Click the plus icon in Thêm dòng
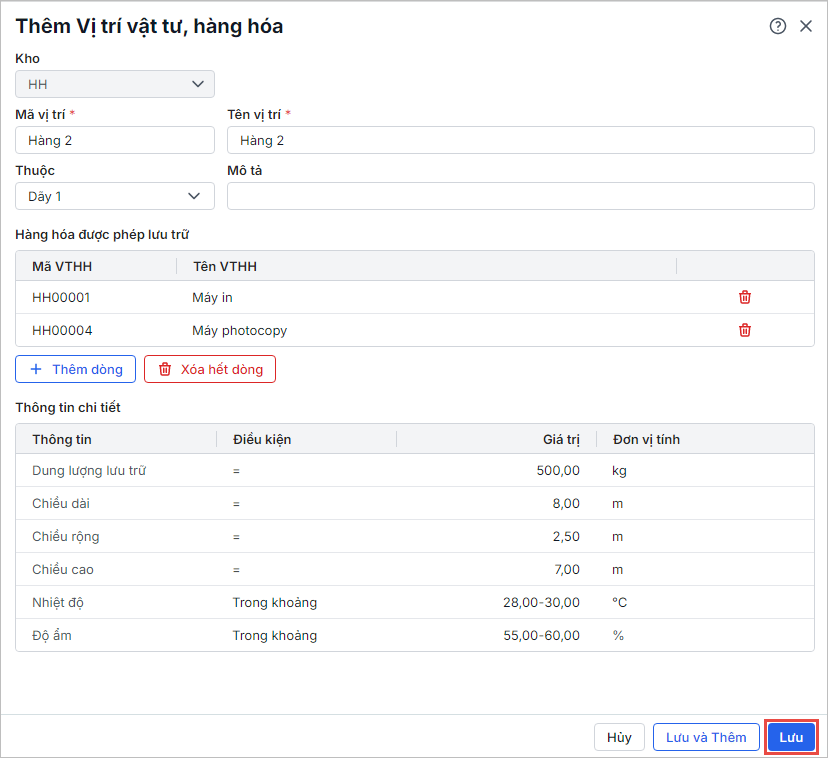Screen dimensions: 828x758 pos(37,369)
